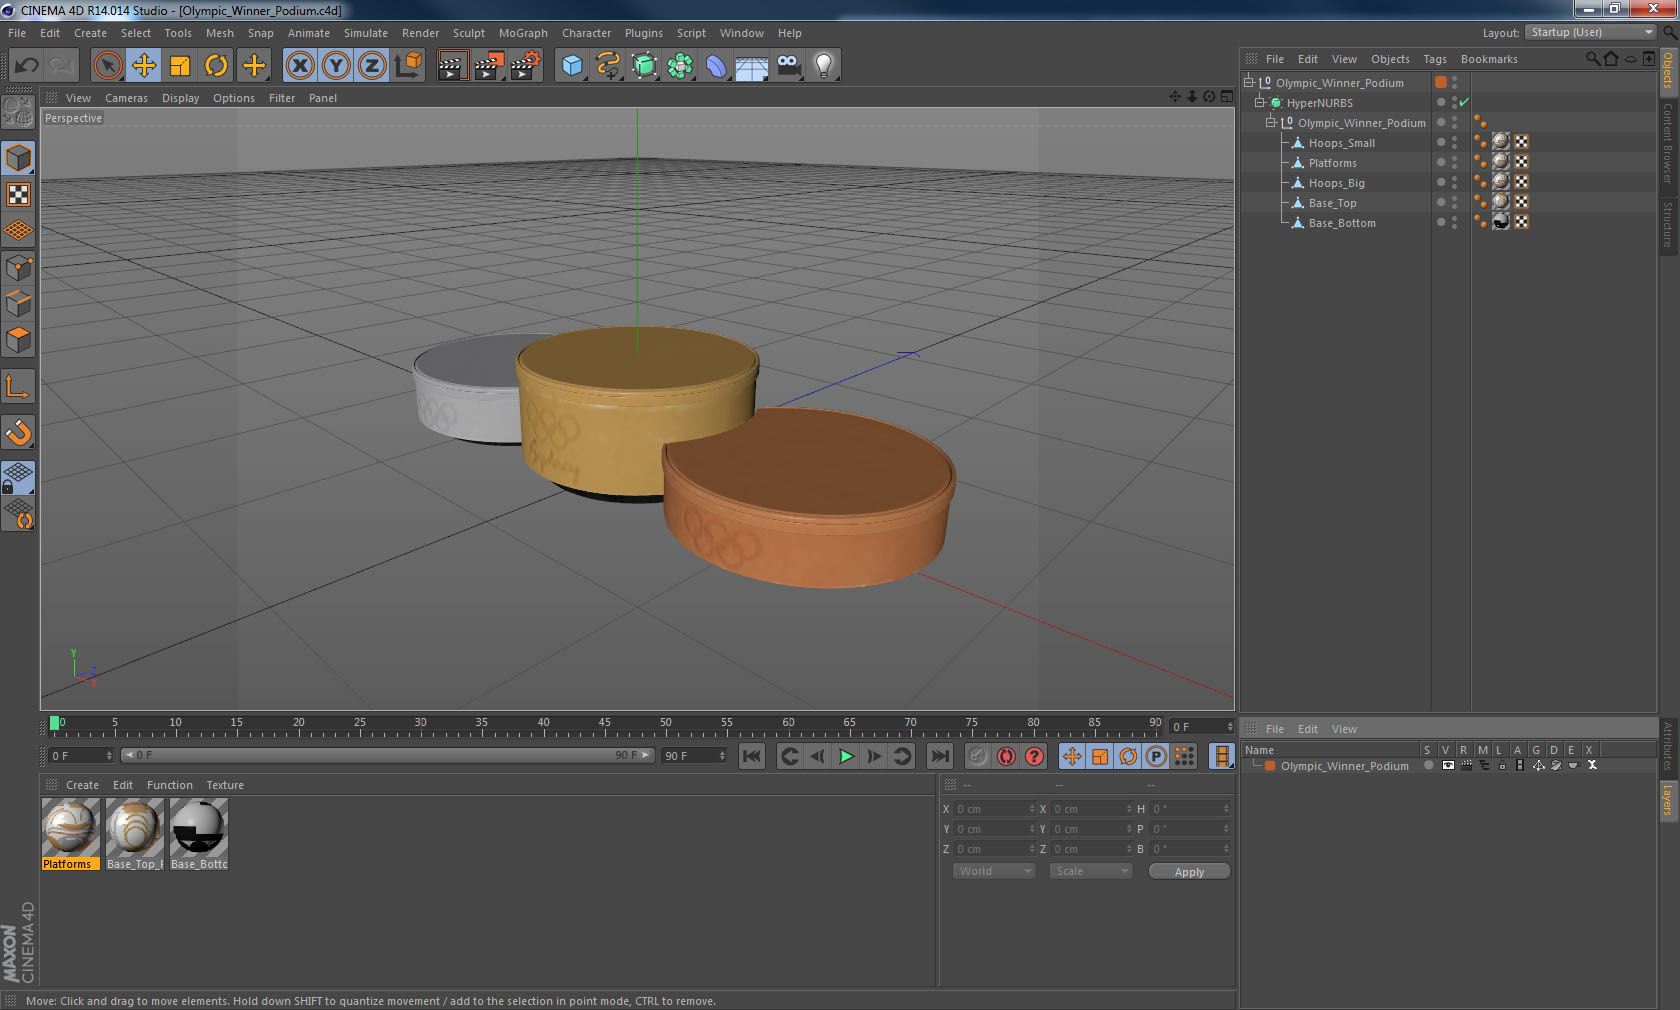Open the Layout dropdown Startup (User)

1592,32
